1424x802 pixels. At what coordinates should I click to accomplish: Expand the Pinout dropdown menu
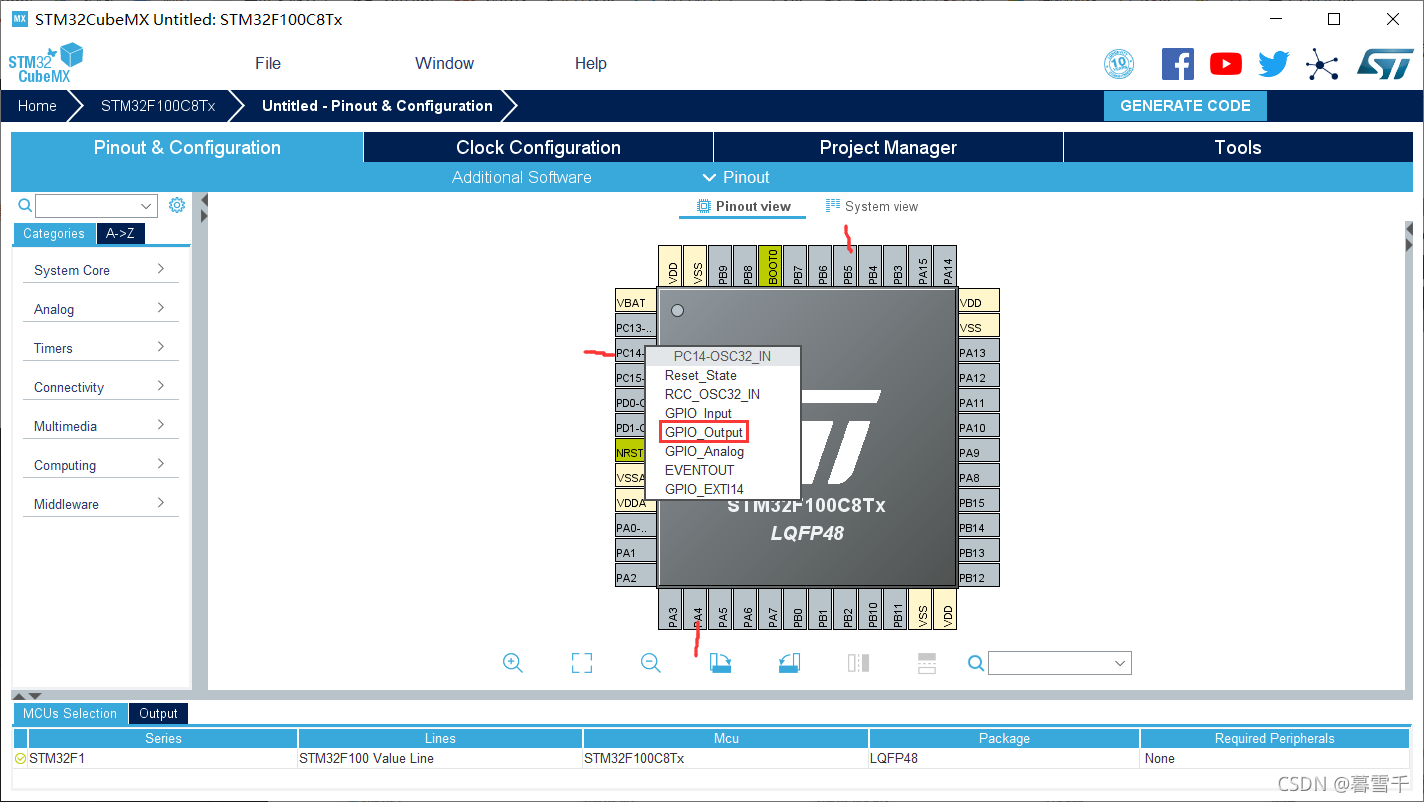tap(736, 177)
